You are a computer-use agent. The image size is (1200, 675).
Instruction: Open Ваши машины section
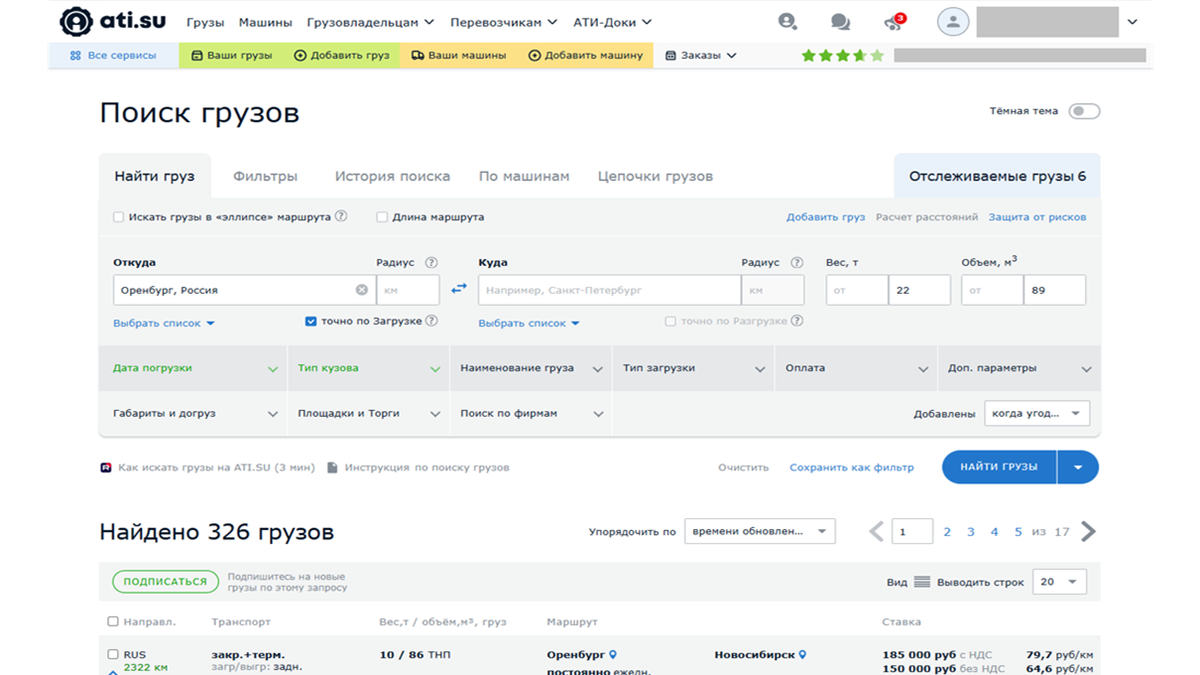pyautogui.click(x=459, y=56)
